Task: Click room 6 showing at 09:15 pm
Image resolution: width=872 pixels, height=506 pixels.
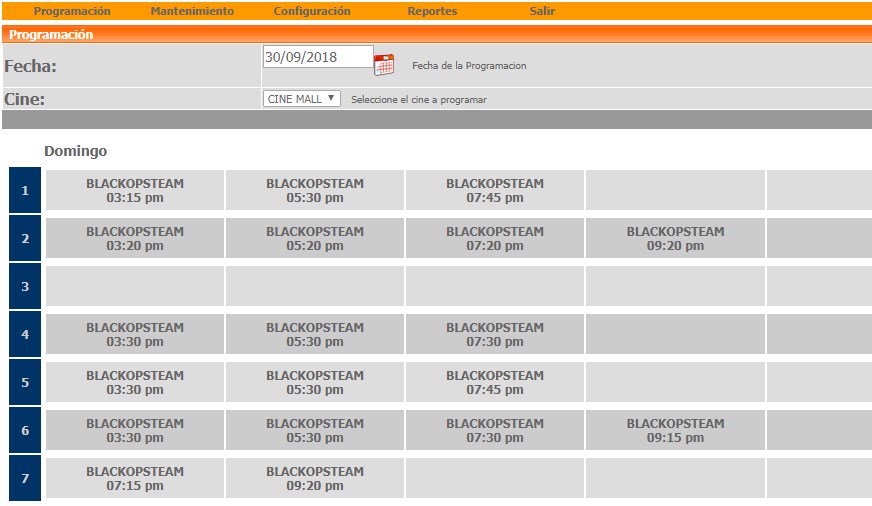Action: 675,430
